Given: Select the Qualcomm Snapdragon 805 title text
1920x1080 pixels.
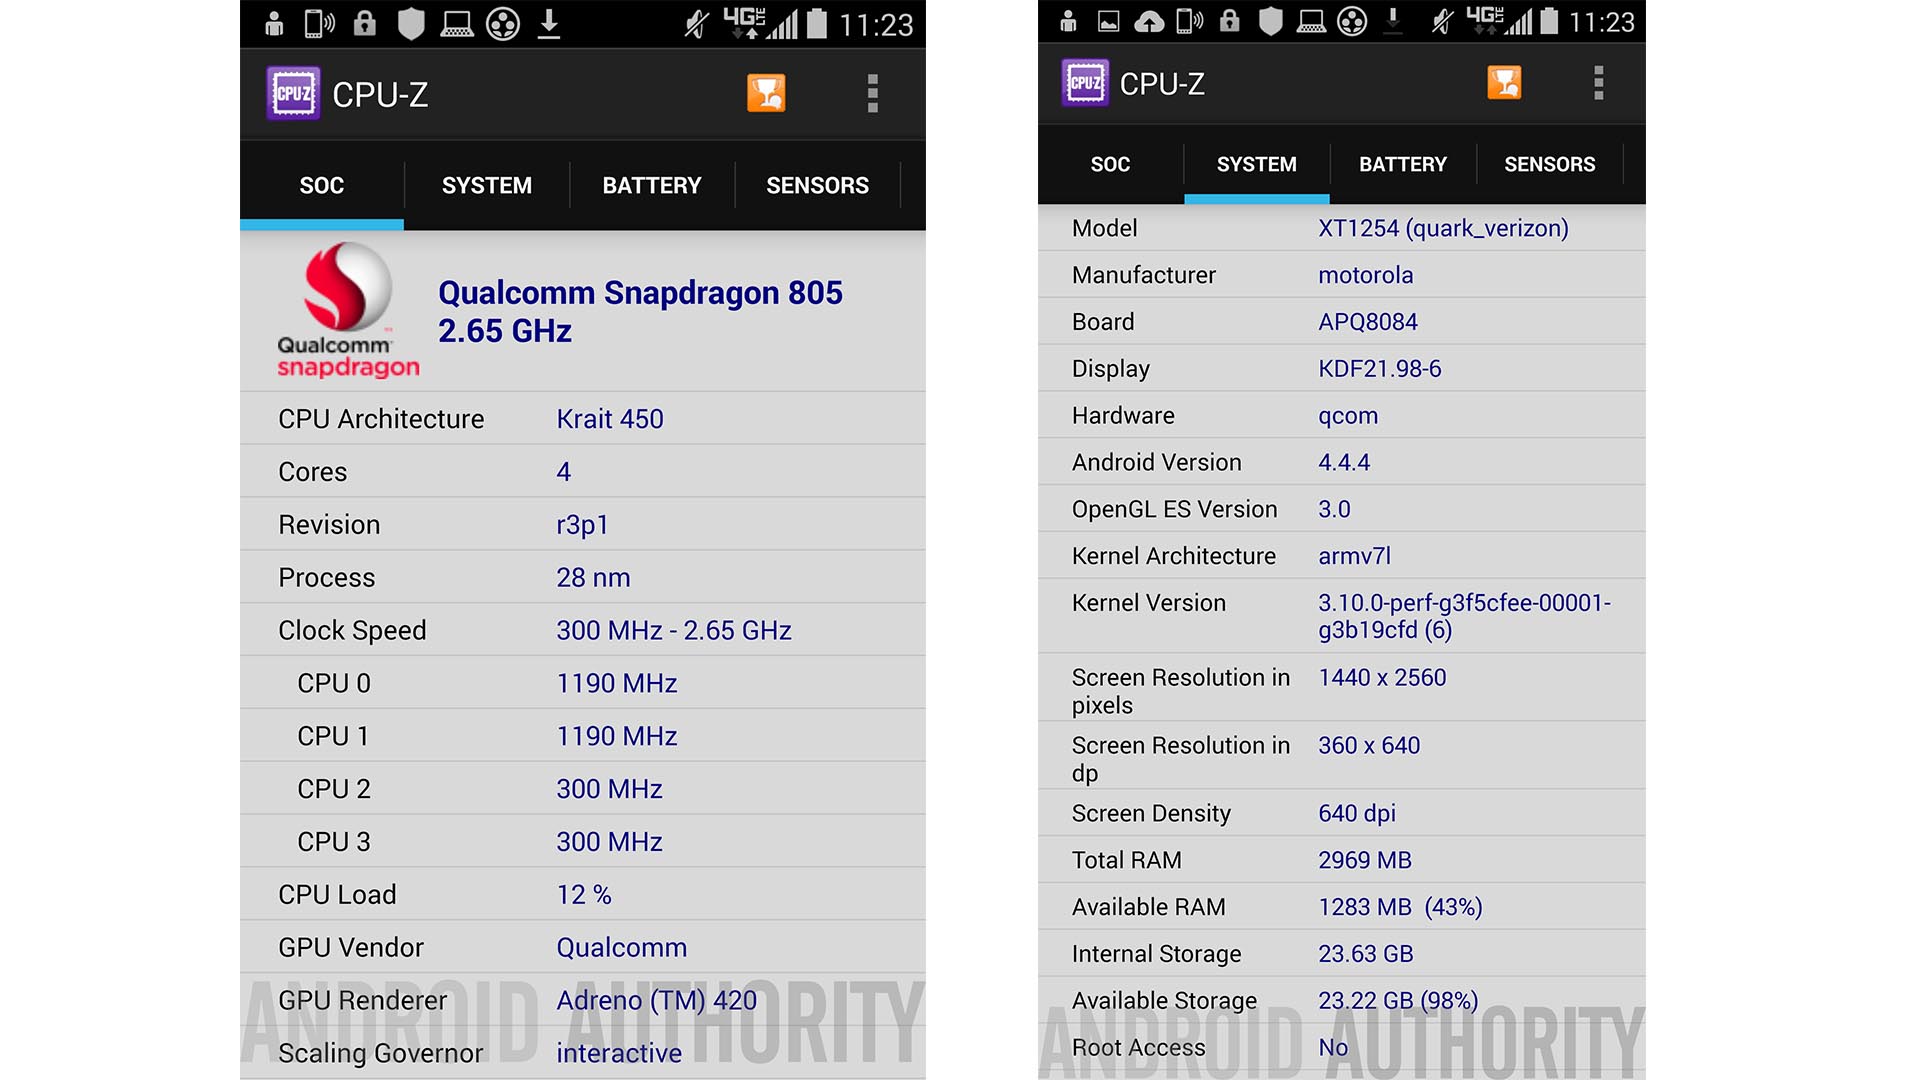Looking at the screenshot, I should point(640,293).
